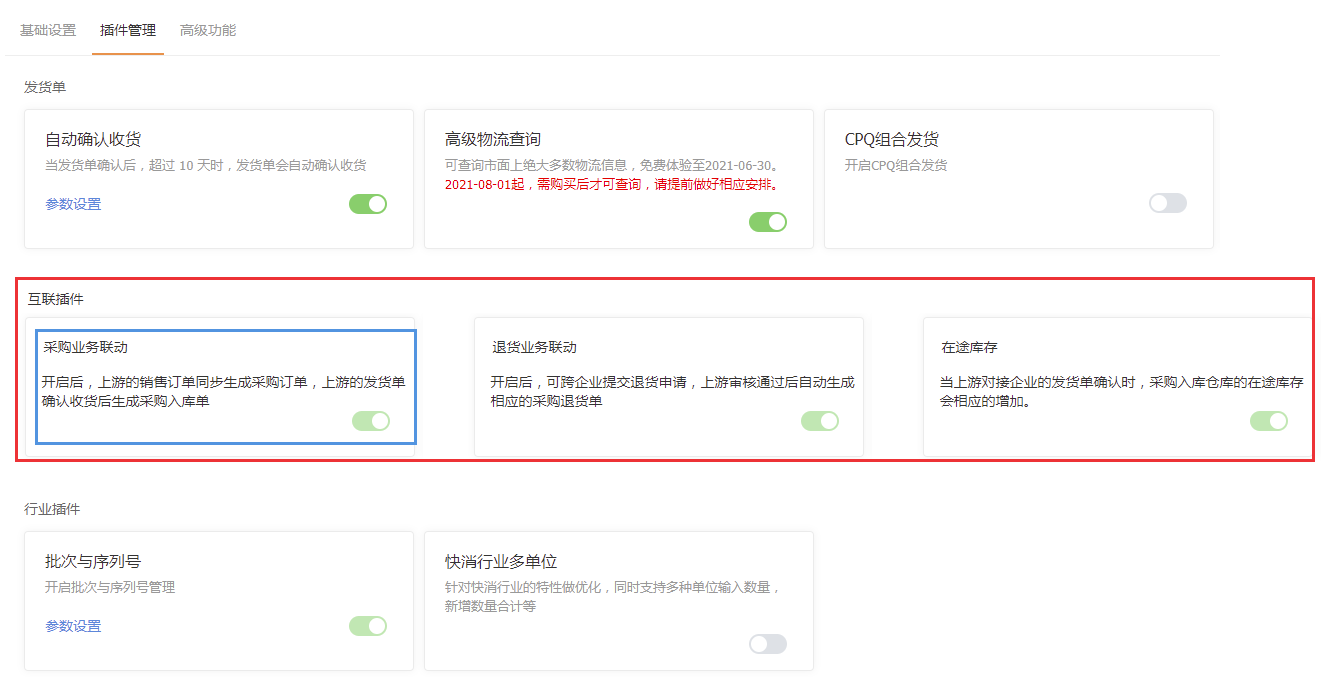Image resolution: width=1332 pixels, height=677 pixels.
Task: Select the 采购业务联动 plugin card
Action: click(x=224, y=385)
